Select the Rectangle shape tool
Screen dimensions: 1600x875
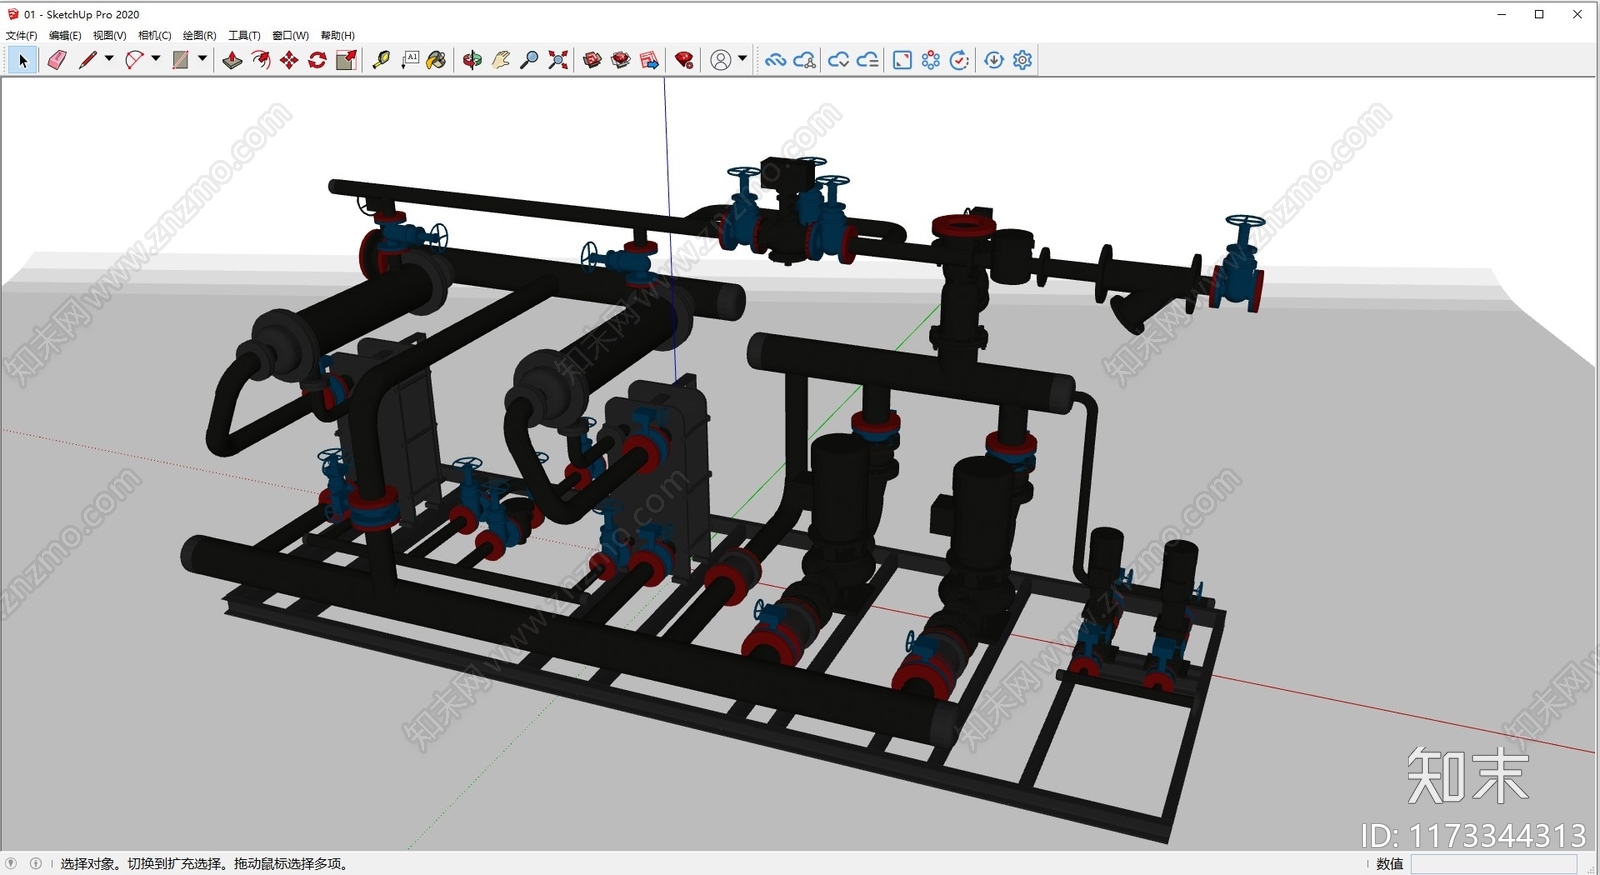point(181,61)
